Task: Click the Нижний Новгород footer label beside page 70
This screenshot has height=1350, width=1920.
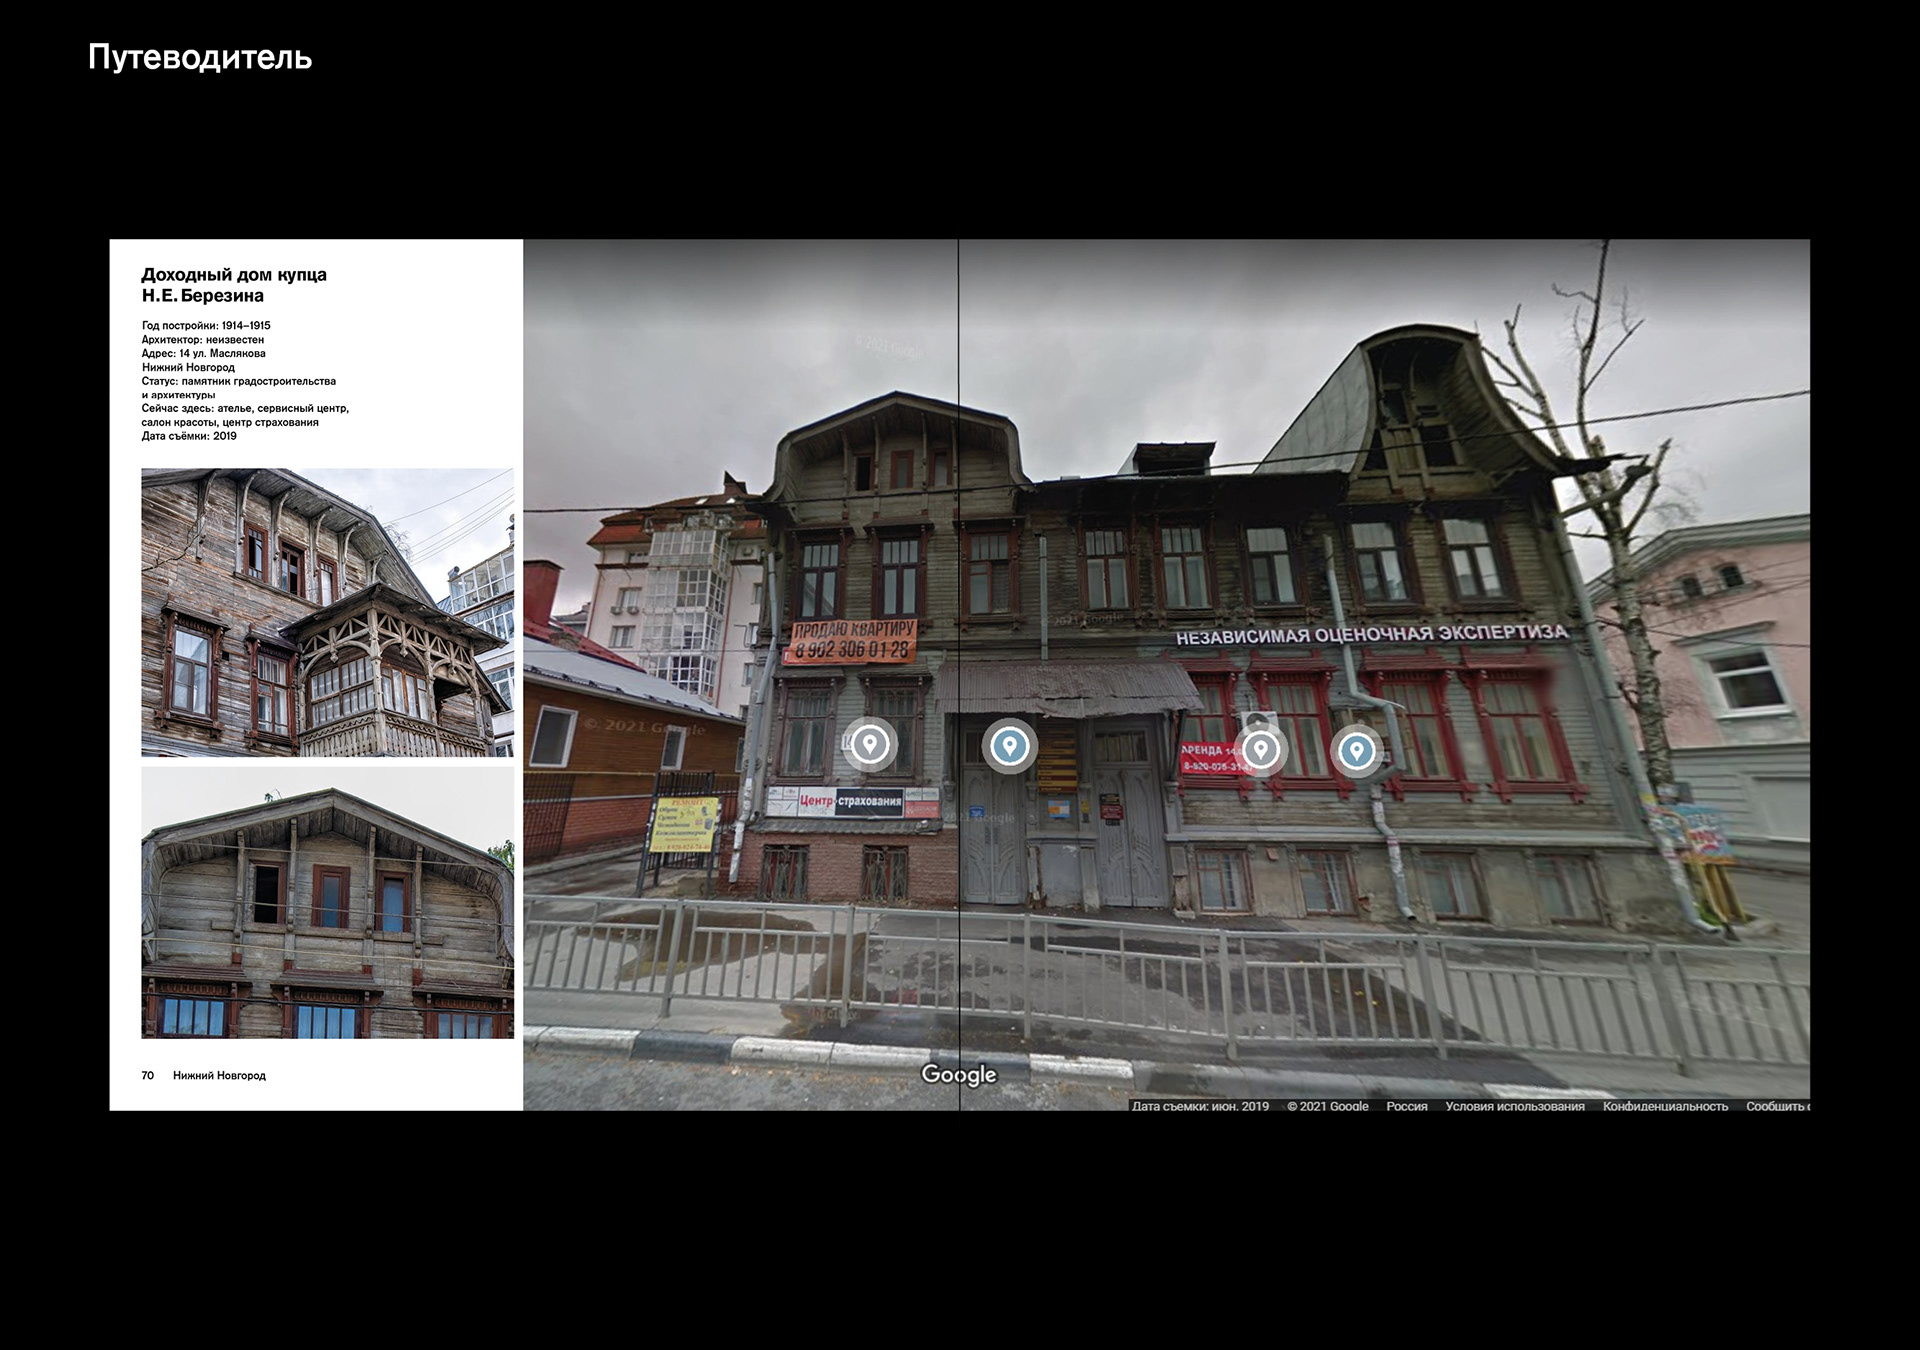Action: point(219,1076)
